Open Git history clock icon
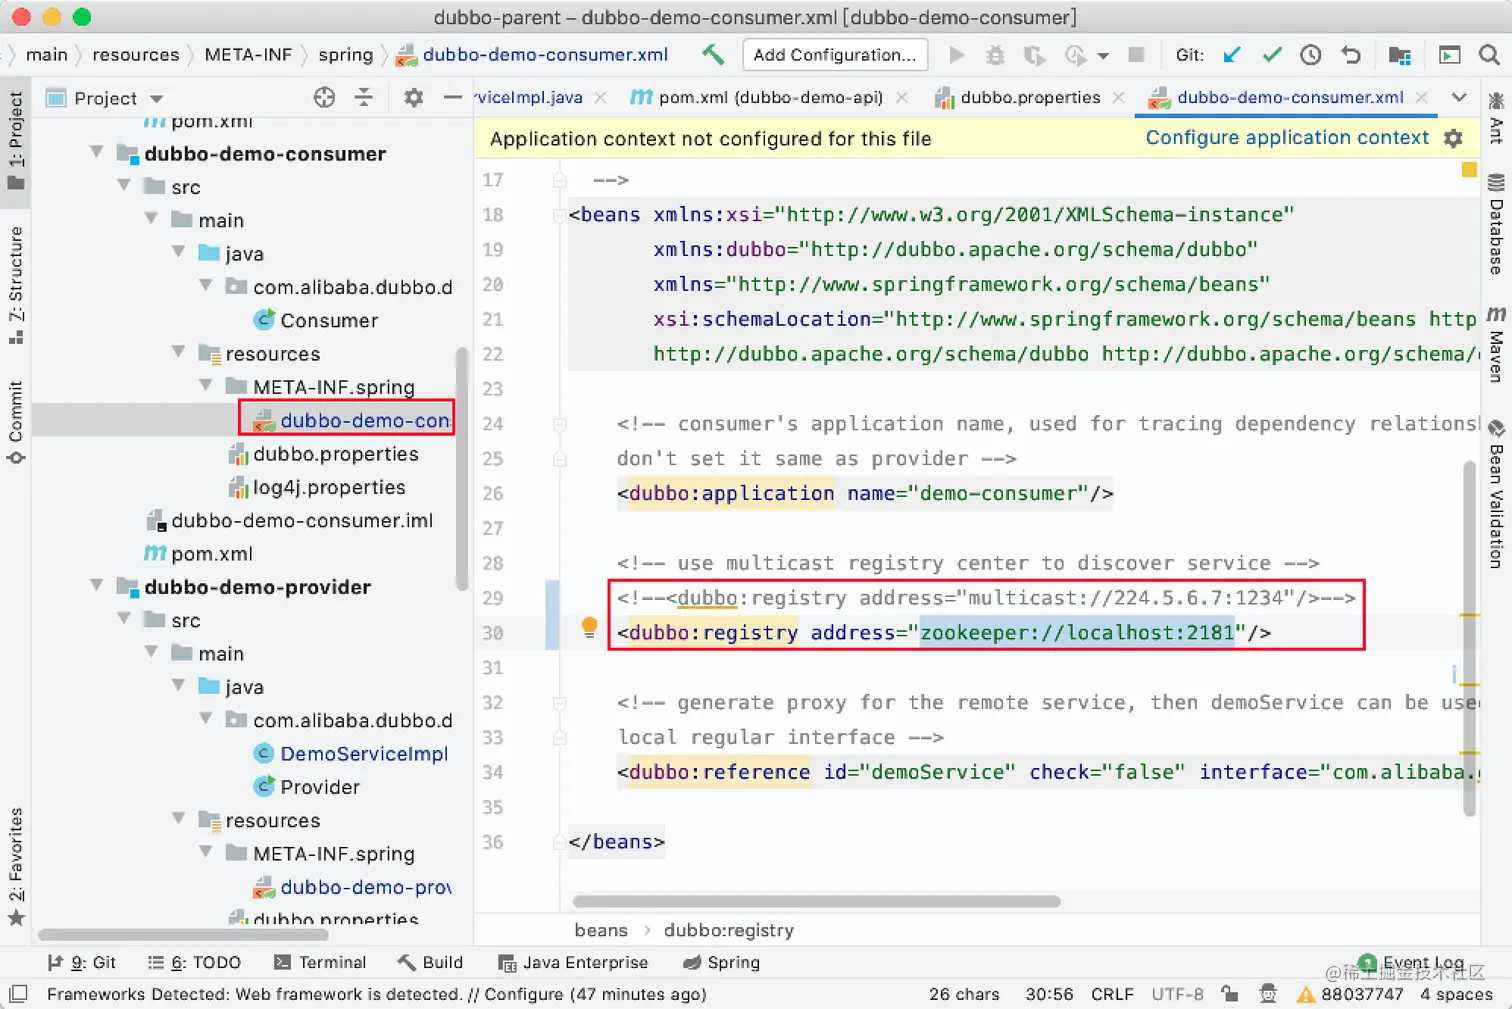 click(1311, 55)
